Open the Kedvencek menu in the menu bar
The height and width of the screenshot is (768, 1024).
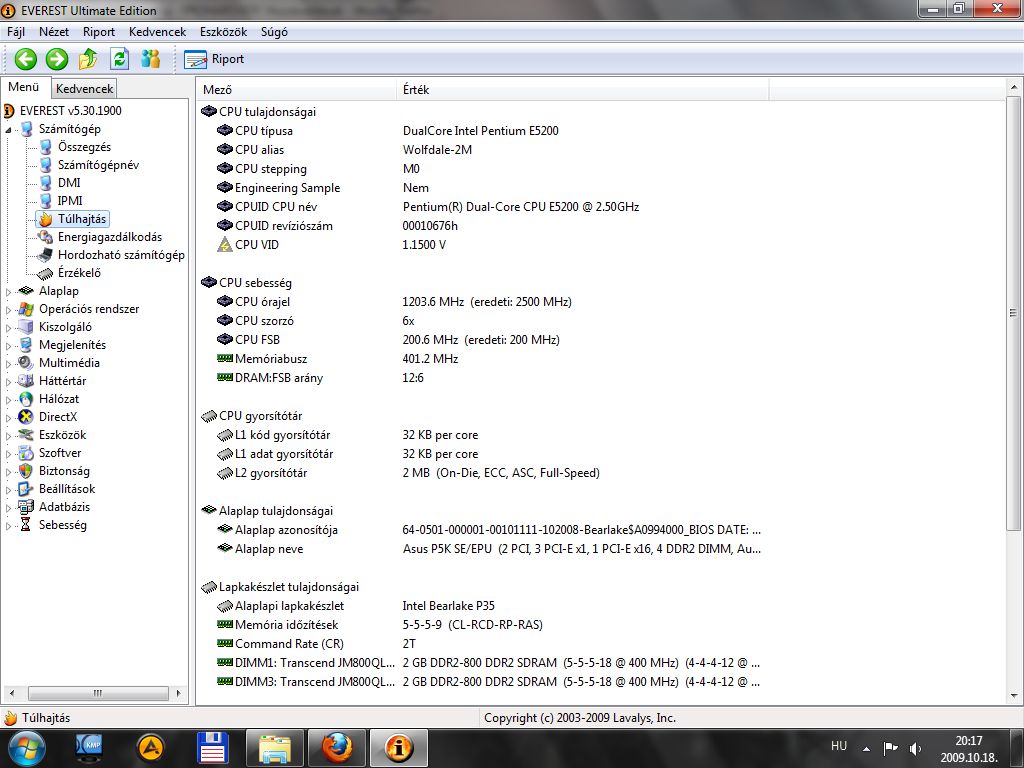157,32
